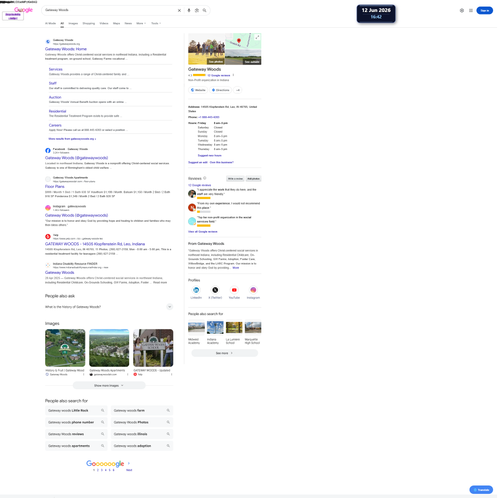This screenshot has width=500, height=498.
Task: Open the share/more chip beside Directions
Action: coord(238,90)
